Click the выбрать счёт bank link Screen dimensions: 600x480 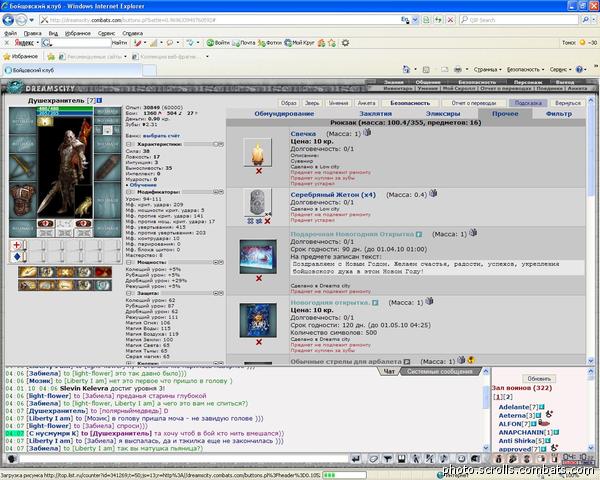(x=161, y=136)
